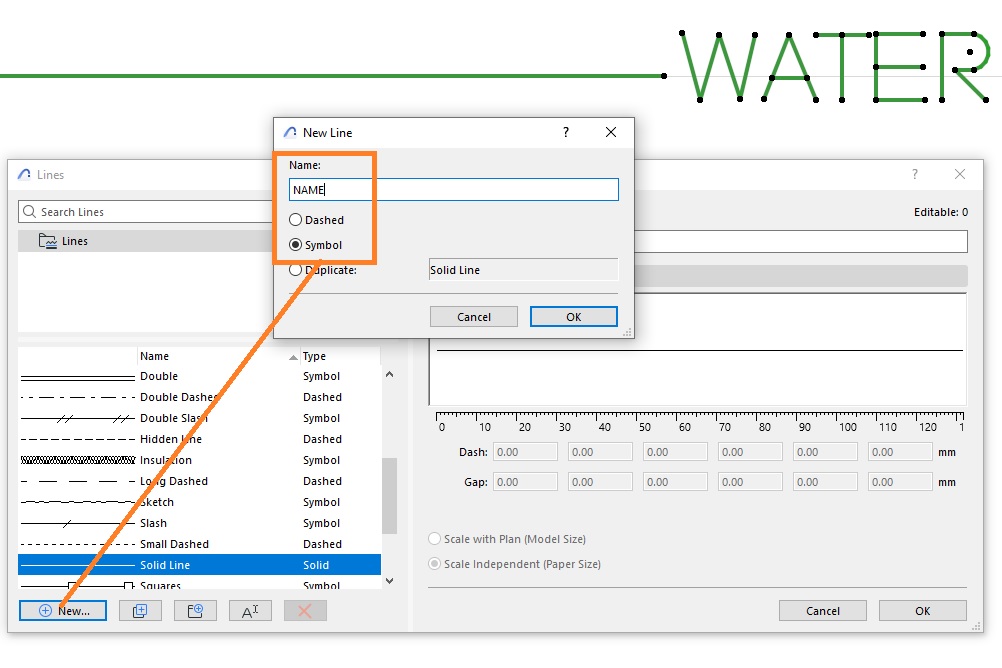
Task: Close the New Line dialog
Action: tap(611, 132)
